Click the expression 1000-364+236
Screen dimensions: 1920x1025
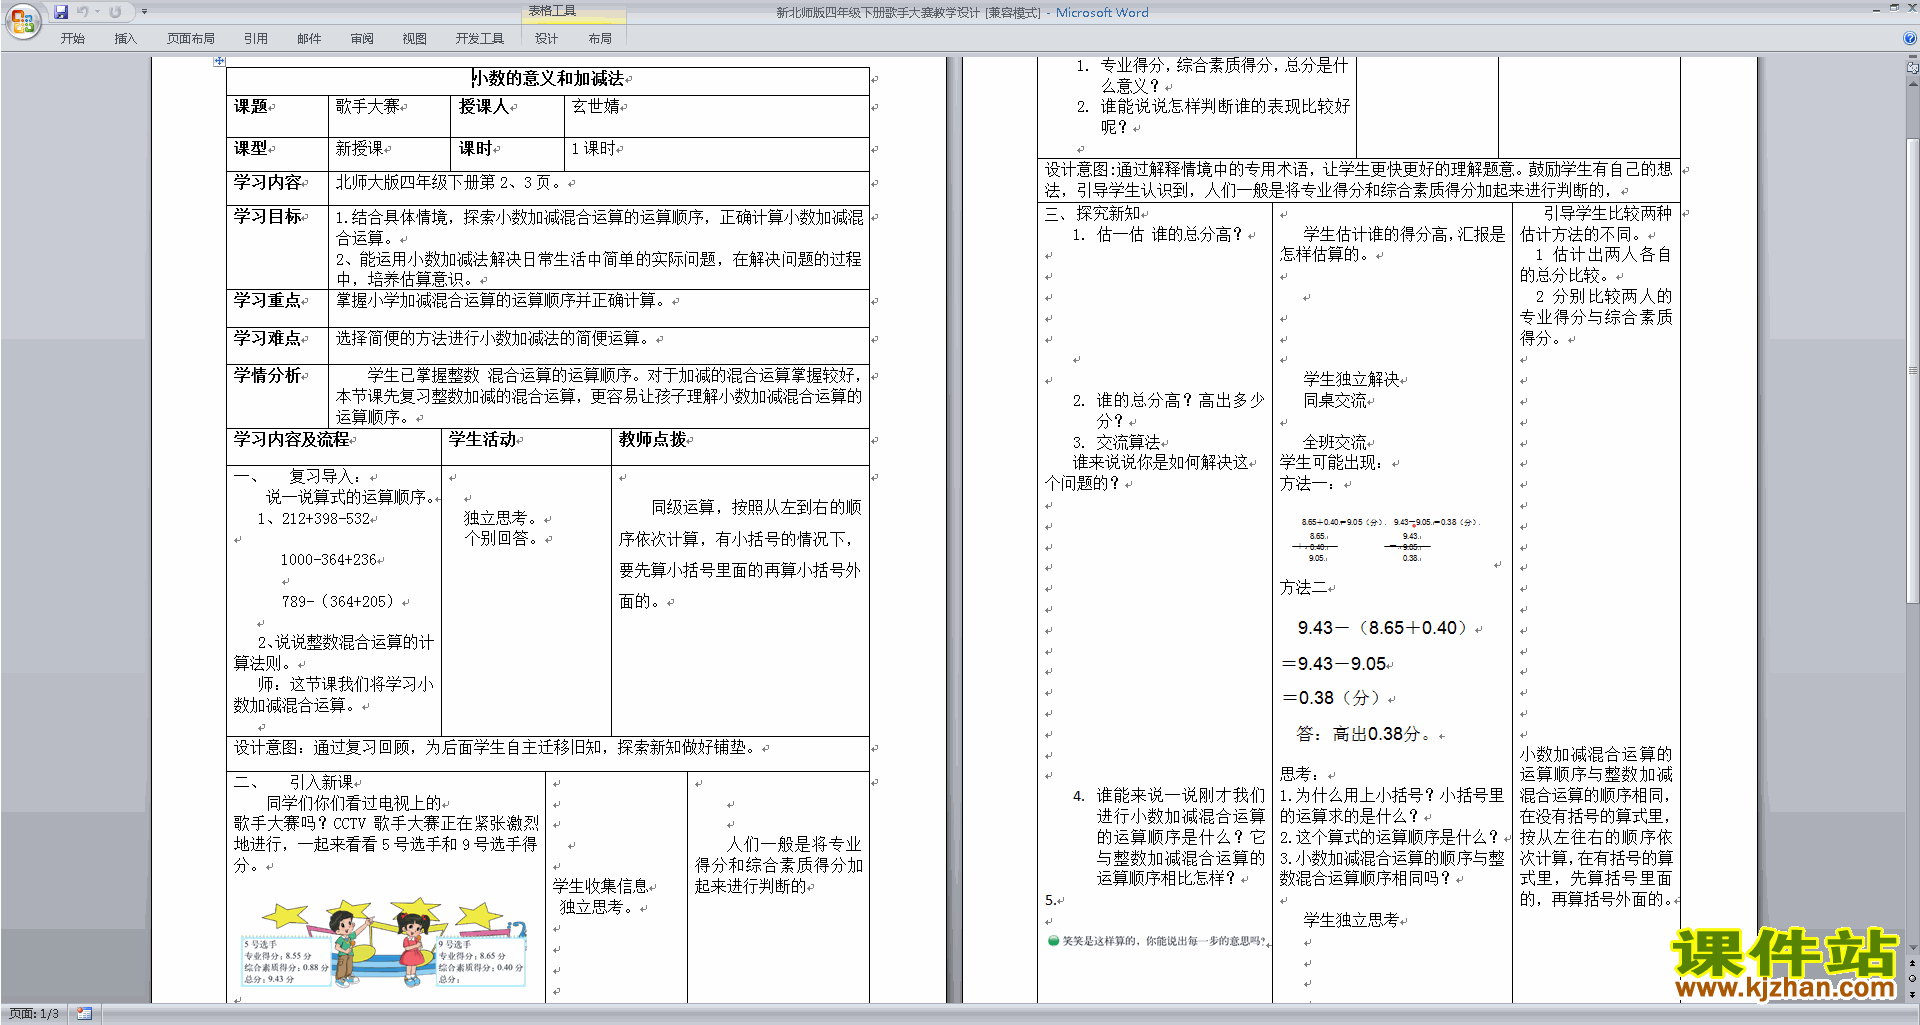tap(329, 560)
